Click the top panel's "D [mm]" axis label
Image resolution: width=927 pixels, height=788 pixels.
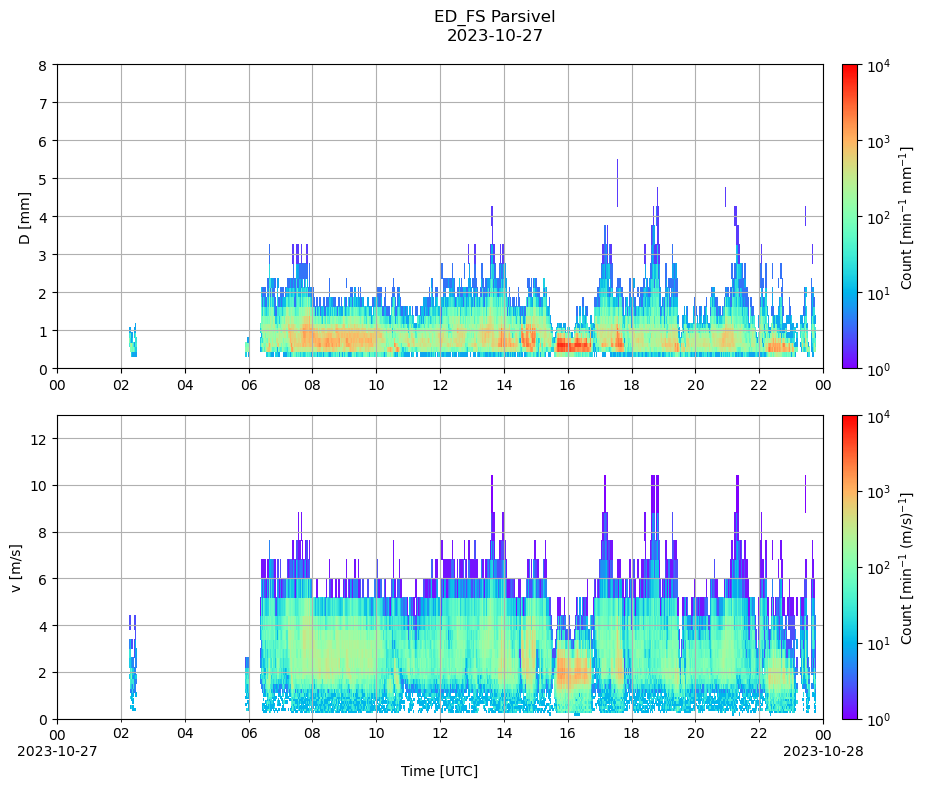[24, 218]
